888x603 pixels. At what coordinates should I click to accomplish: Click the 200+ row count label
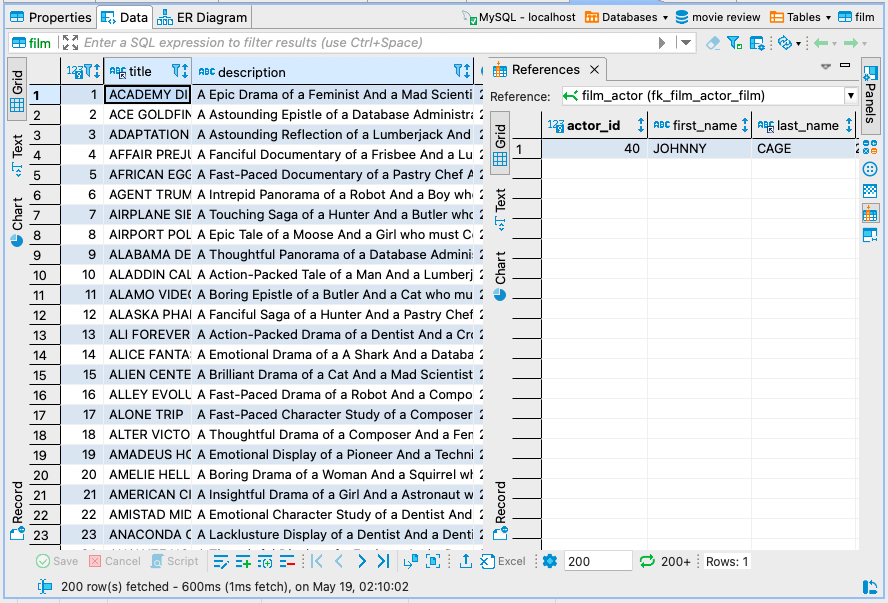[676, 562]
